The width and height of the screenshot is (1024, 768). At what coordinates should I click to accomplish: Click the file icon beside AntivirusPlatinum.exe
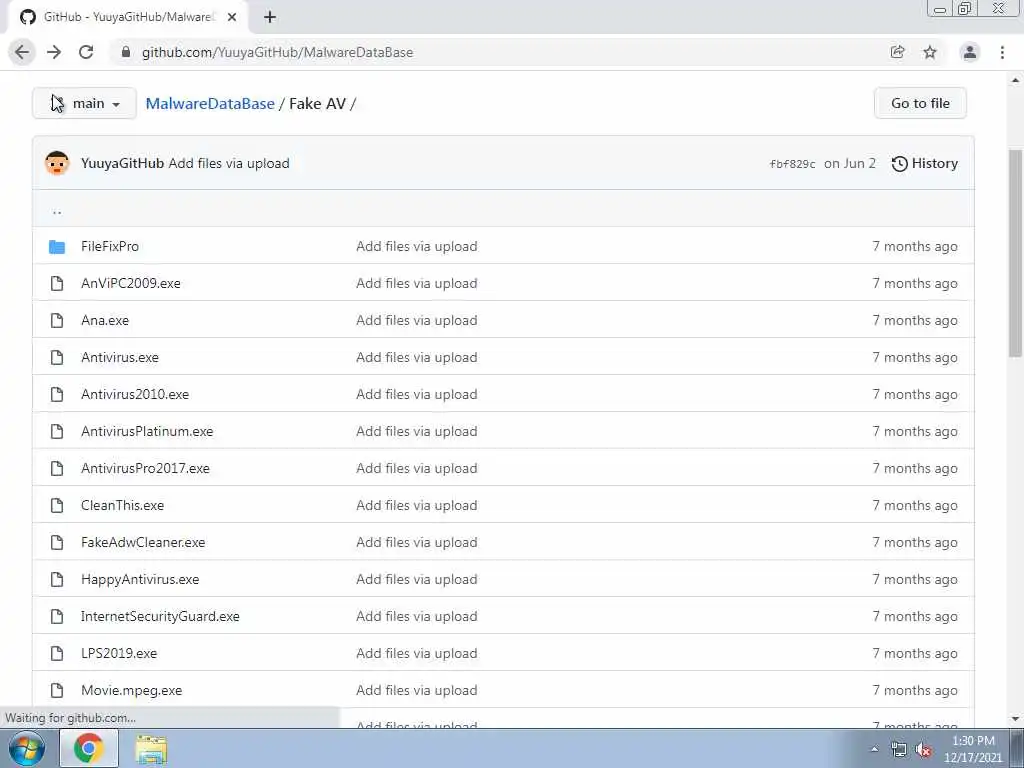point(57,432)
